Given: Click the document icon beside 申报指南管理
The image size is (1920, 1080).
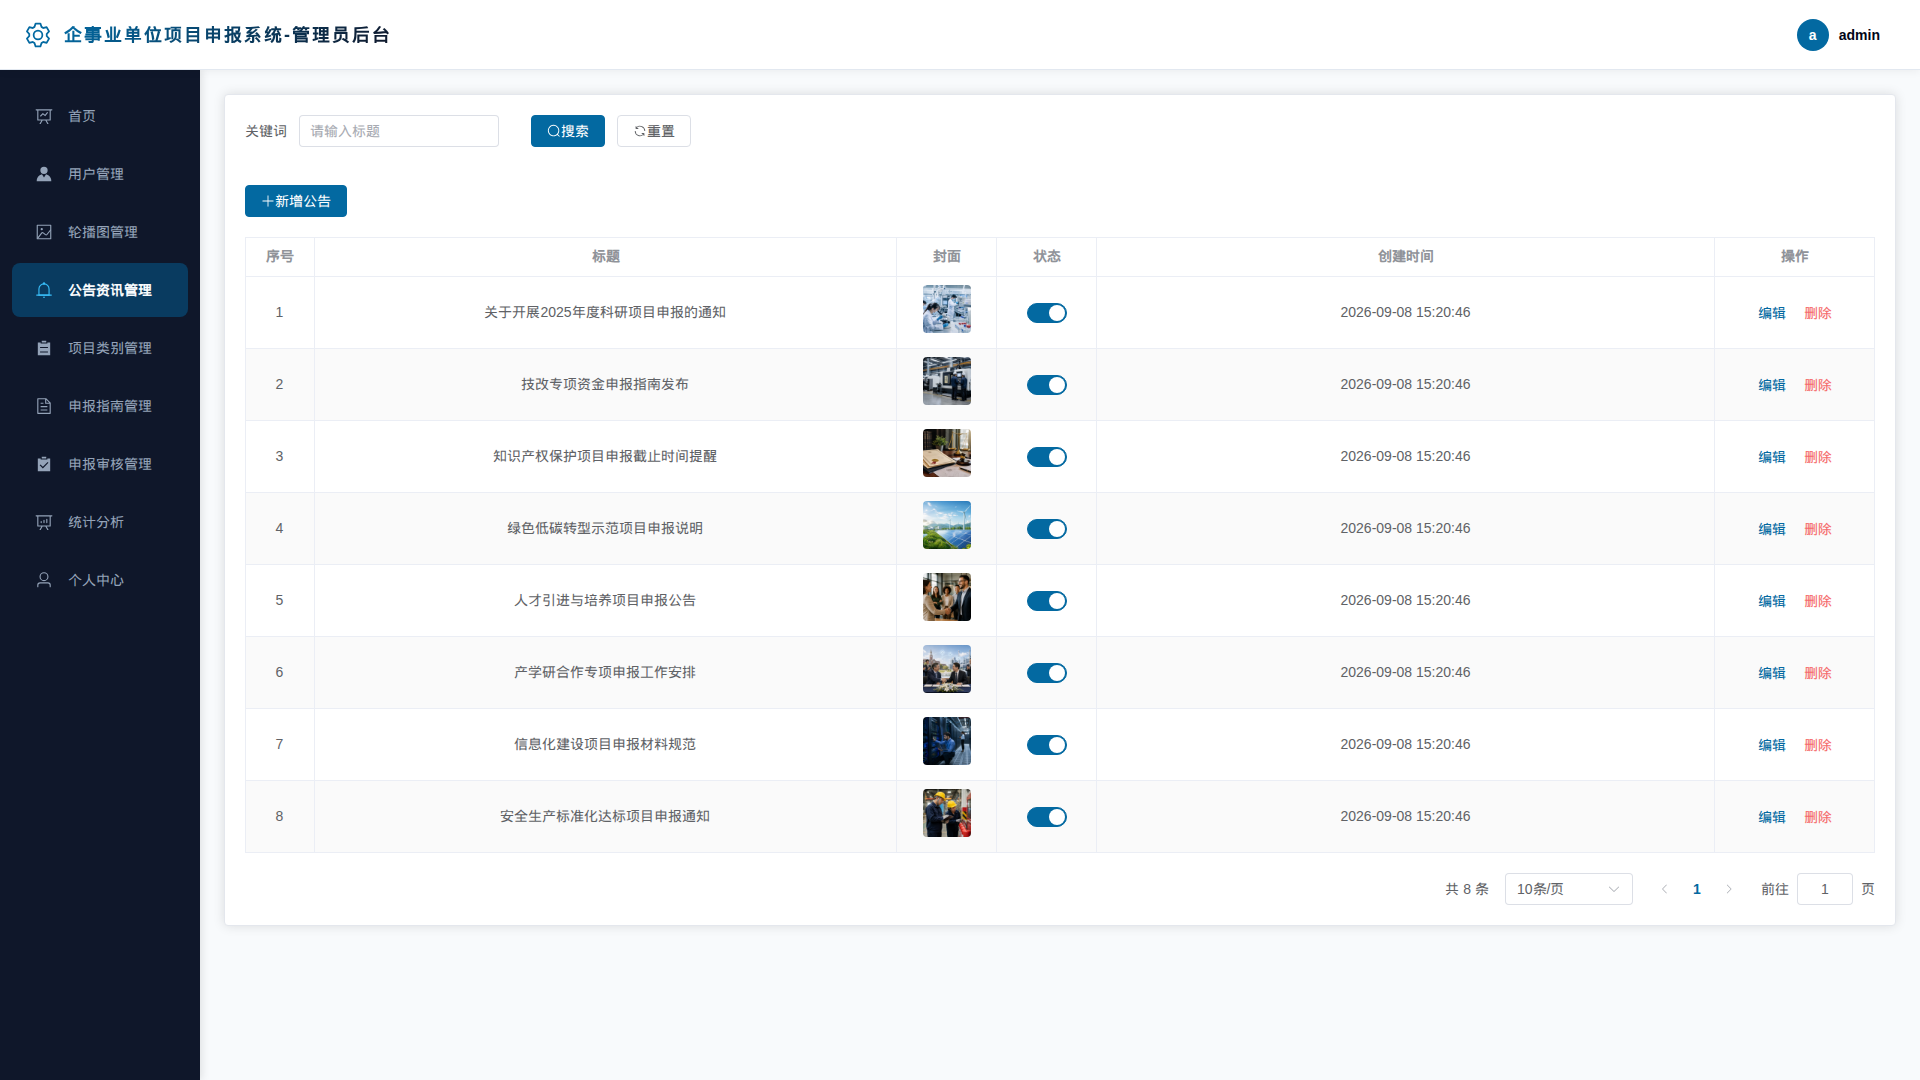Looking at the screenshot, I should (x=44, y=406).
